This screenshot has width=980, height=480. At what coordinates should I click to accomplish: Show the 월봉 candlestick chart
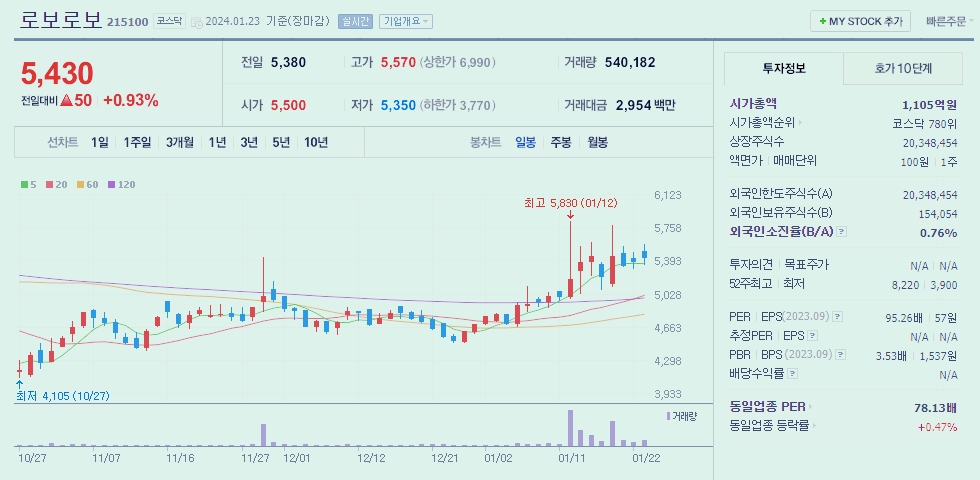click(x=597, y=142)
